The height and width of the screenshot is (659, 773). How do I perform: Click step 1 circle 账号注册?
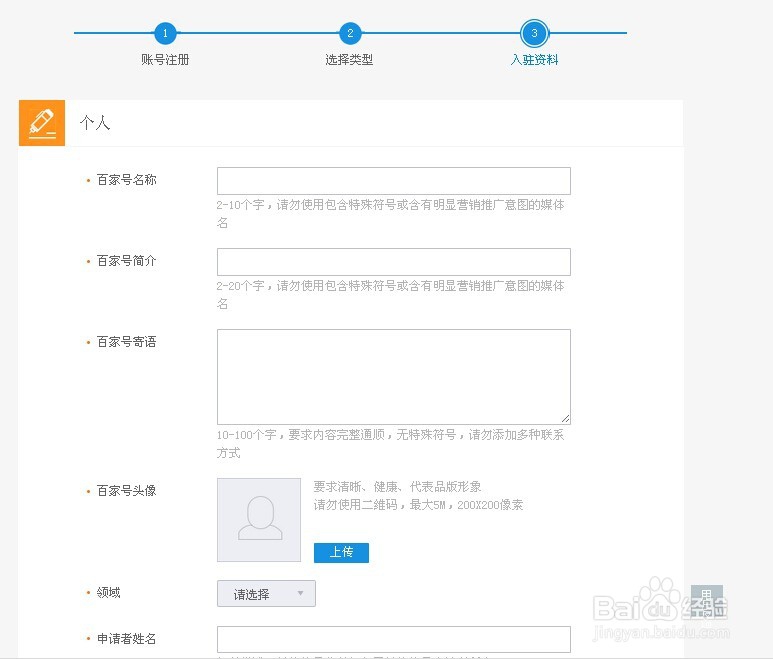[165, 33]
